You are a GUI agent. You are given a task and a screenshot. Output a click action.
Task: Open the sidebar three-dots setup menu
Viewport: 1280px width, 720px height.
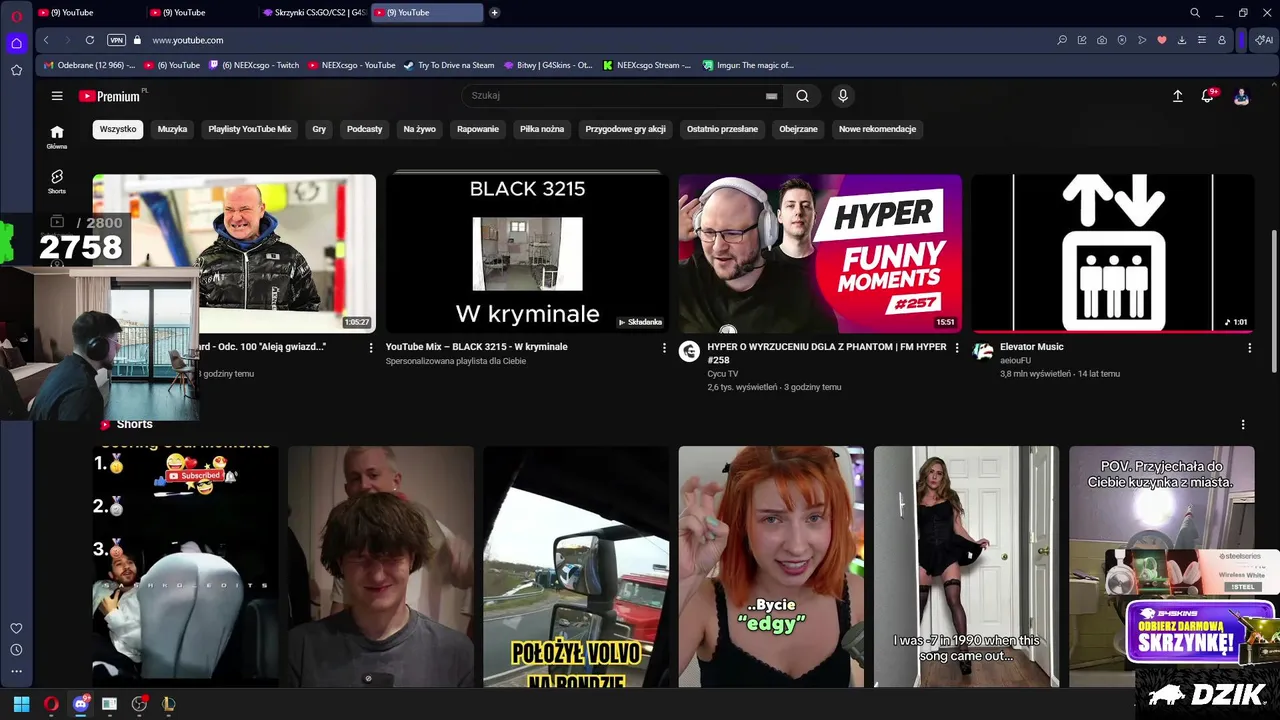click(x=16, y=671)
